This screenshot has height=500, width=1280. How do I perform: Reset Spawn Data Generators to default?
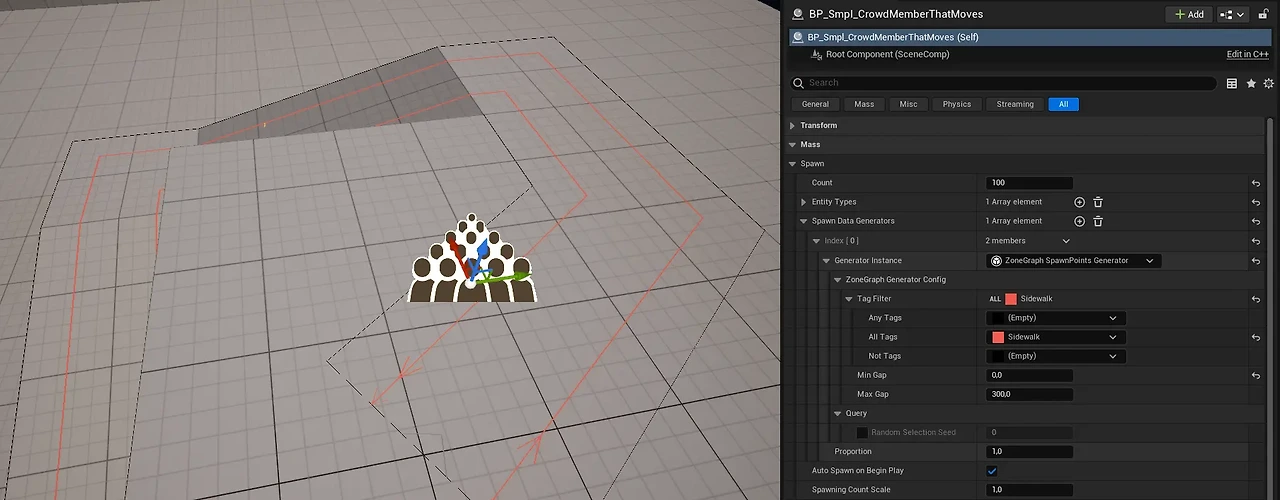click(1256, 221)
